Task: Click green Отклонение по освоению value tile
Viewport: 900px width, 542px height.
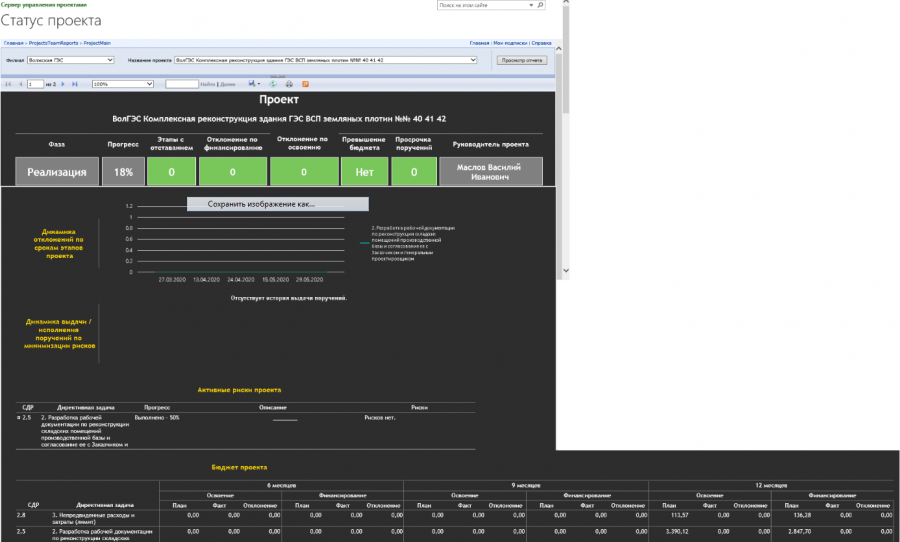Action: tap(304, 172)
